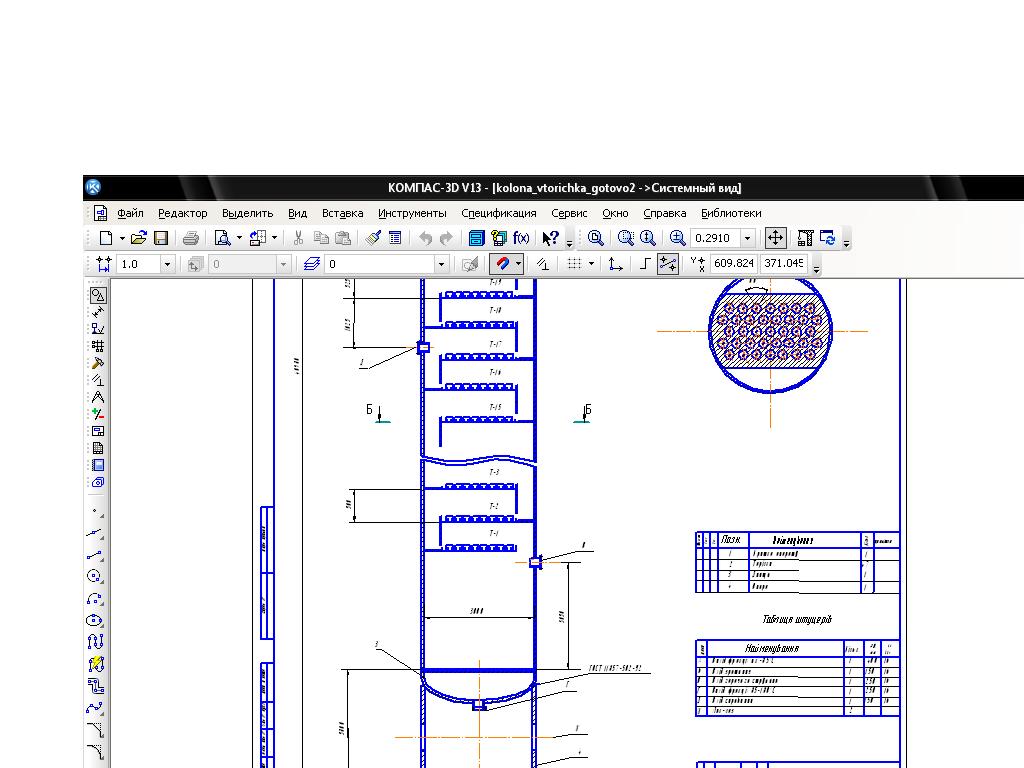Open a file with the folder icon
1024x768 pixels.
[x=138, y=238]
